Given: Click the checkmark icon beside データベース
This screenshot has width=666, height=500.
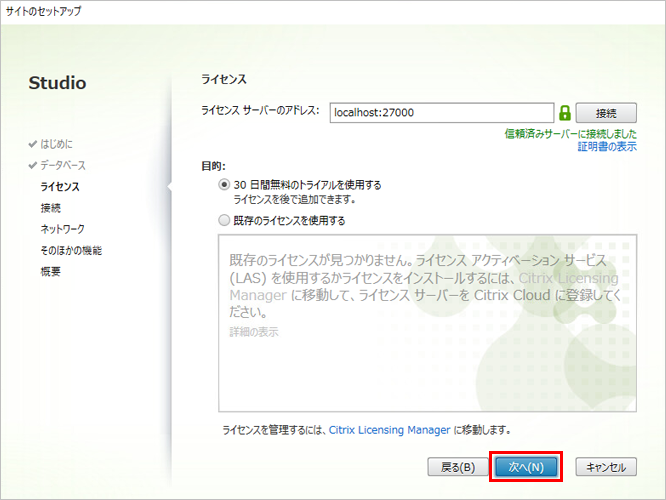Looking at the screenshot, I should tap(33, 165).
